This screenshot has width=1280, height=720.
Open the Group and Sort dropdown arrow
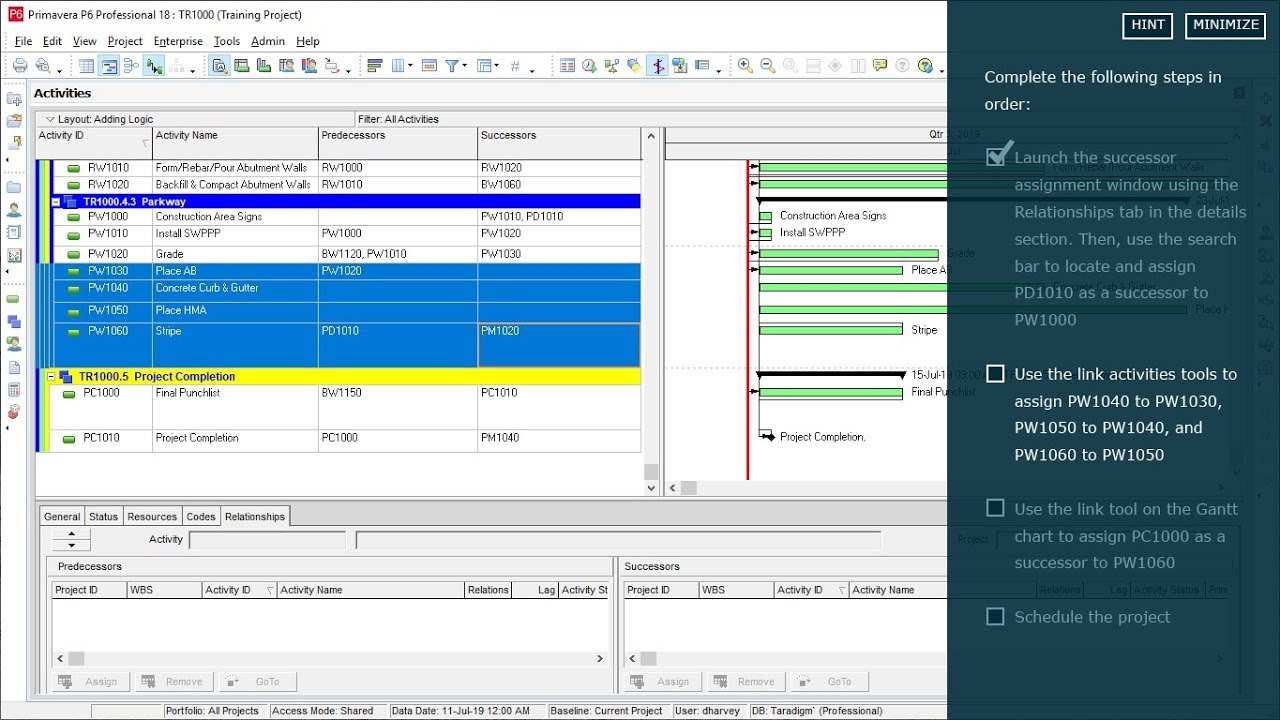coord(497,67)
